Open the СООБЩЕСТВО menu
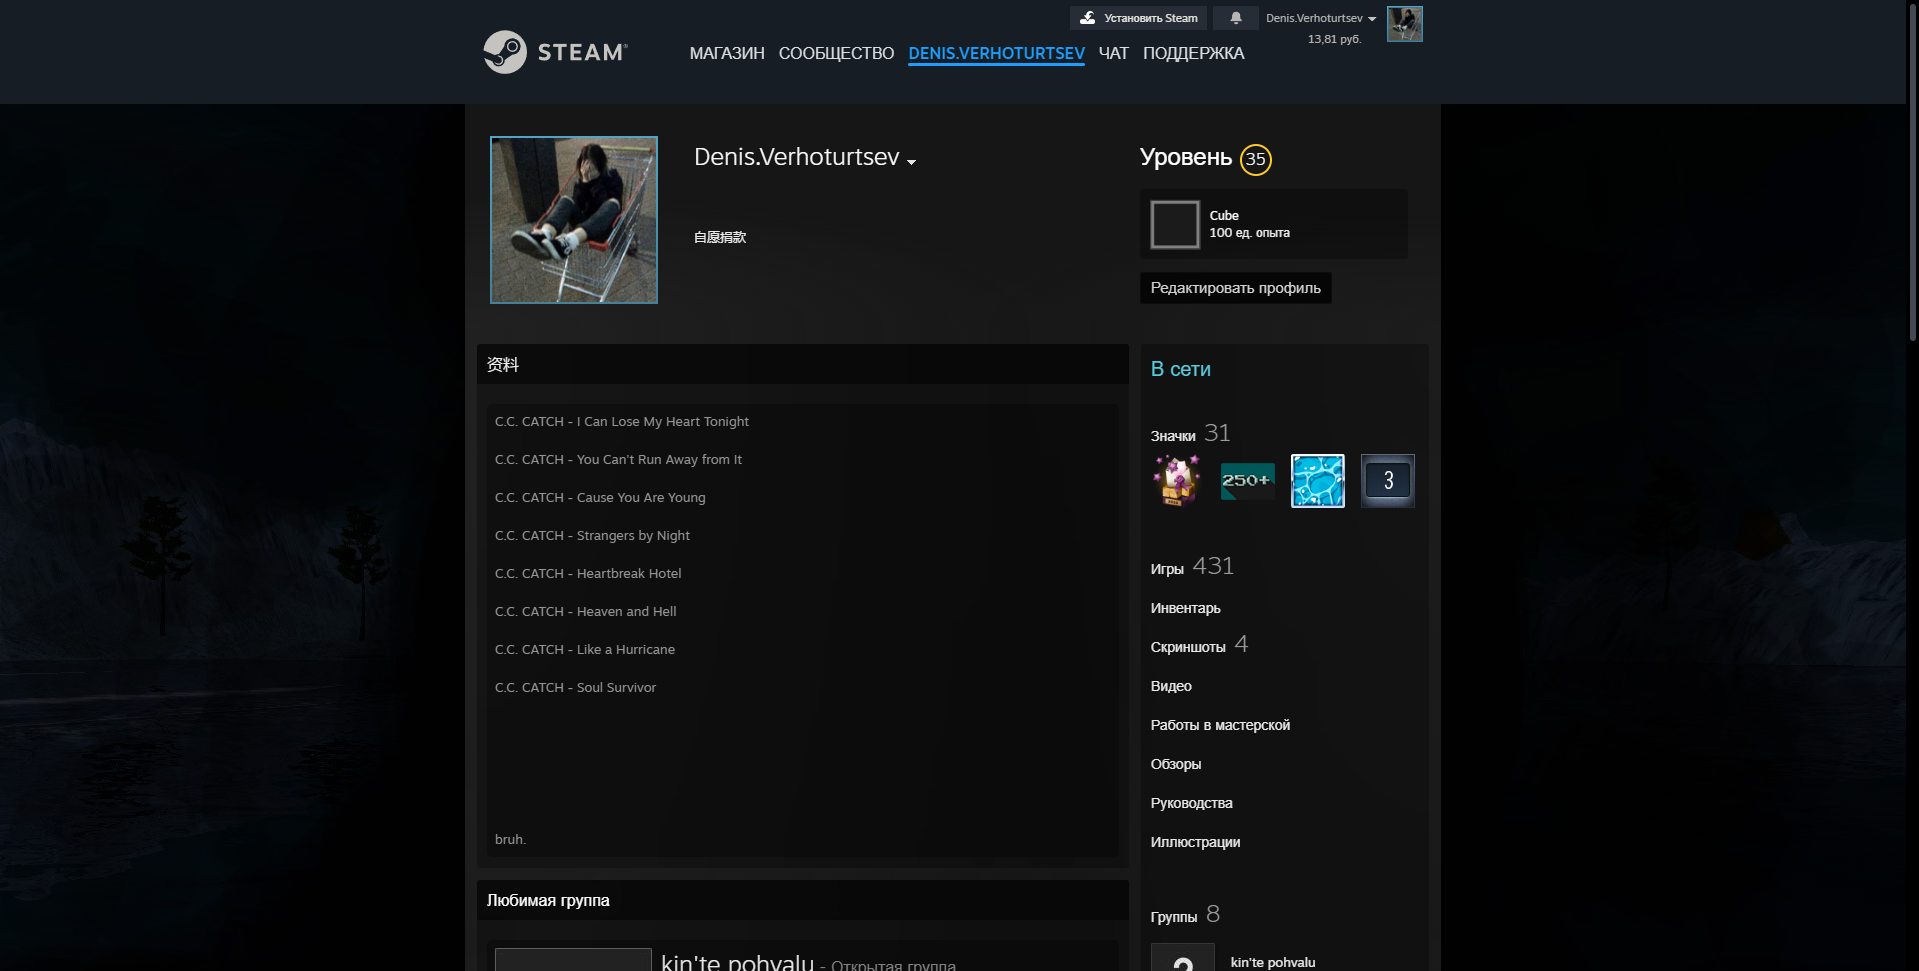 [836, 53]
